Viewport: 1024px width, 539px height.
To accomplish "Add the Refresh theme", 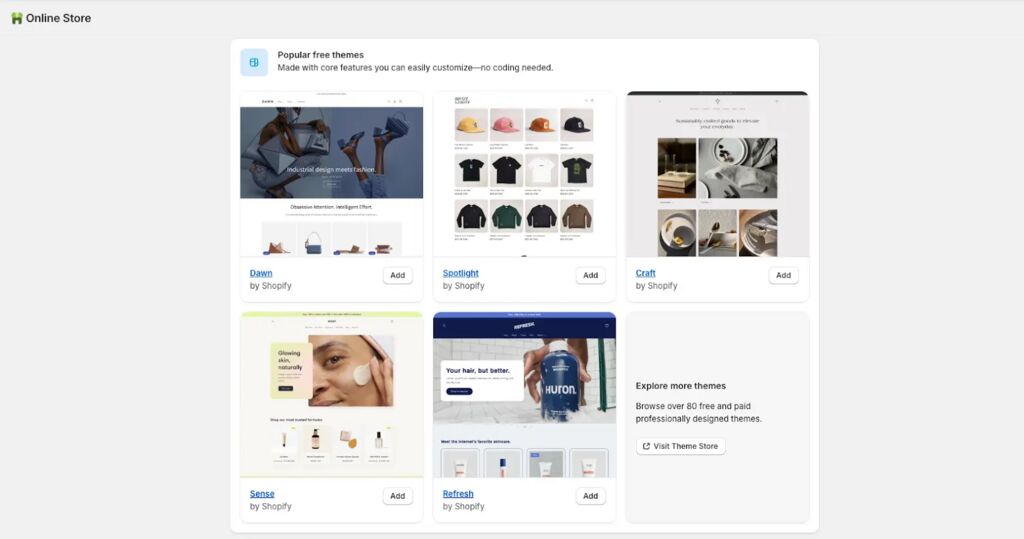I will coord(590,496).
